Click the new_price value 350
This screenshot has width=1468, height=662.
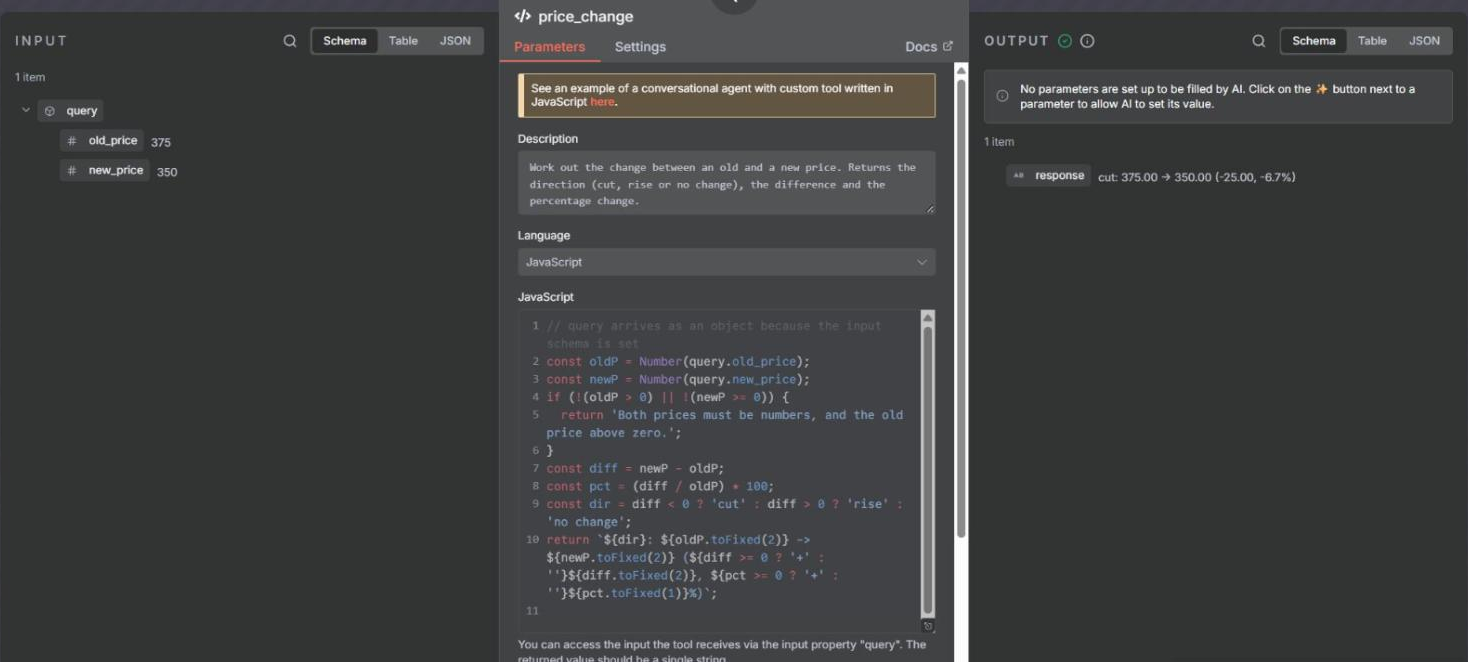pyautogui.click(x=167, y=172)
